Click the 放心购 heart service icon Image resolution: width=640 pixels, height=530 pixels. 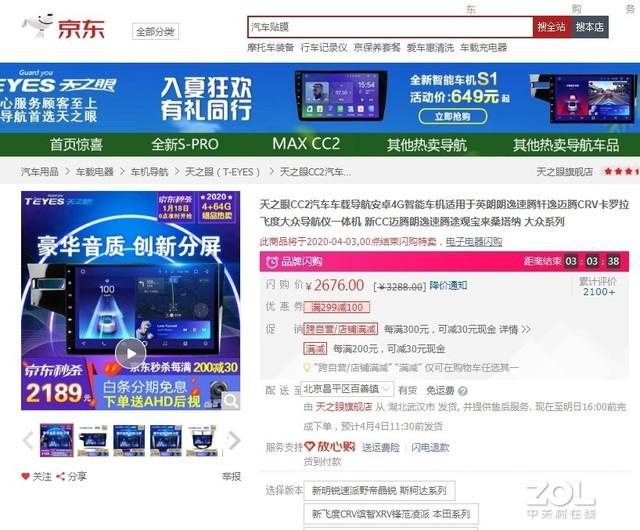(x=309, y=446)
